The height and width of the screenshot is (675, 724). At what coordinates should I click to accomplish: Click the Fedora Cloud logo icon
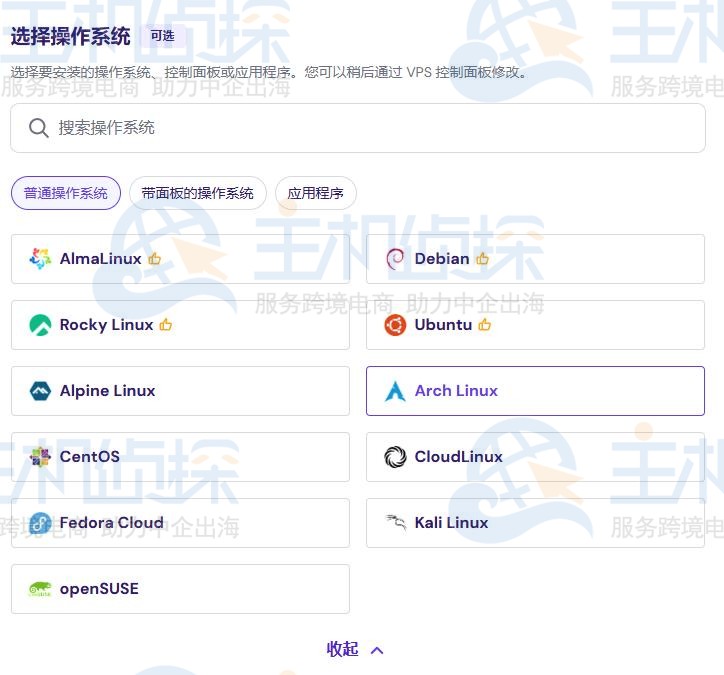40,523
